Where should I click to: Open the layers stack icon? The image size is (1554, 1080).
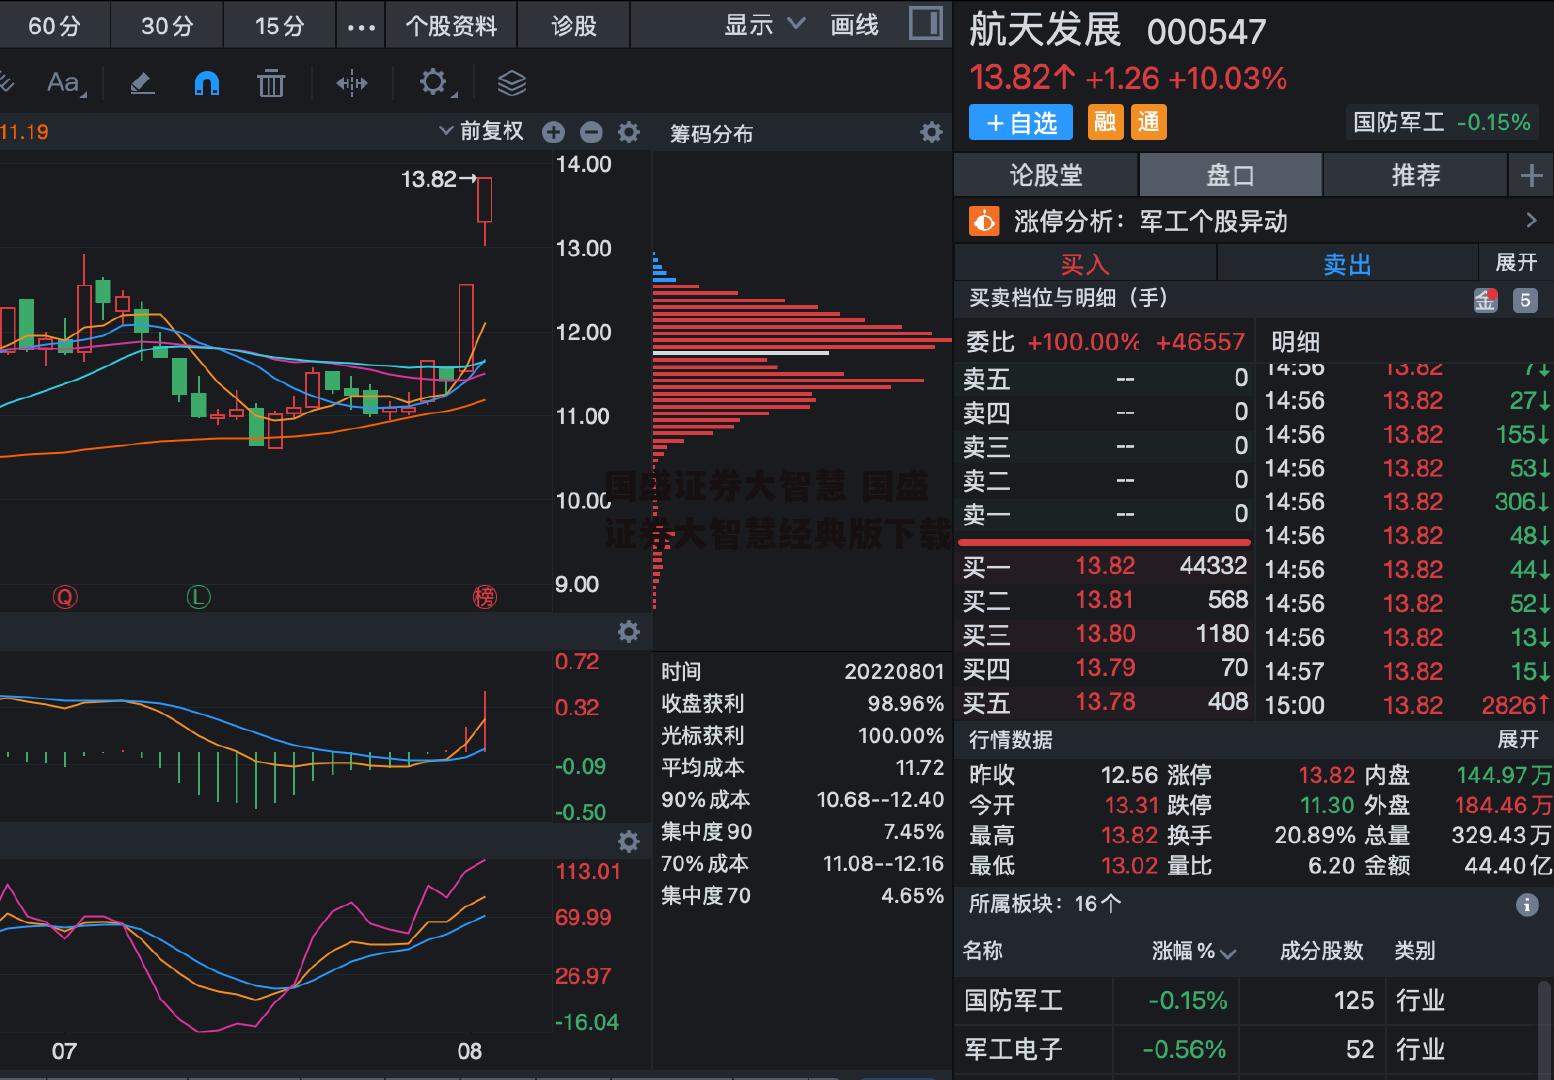[x=511, y=83]
